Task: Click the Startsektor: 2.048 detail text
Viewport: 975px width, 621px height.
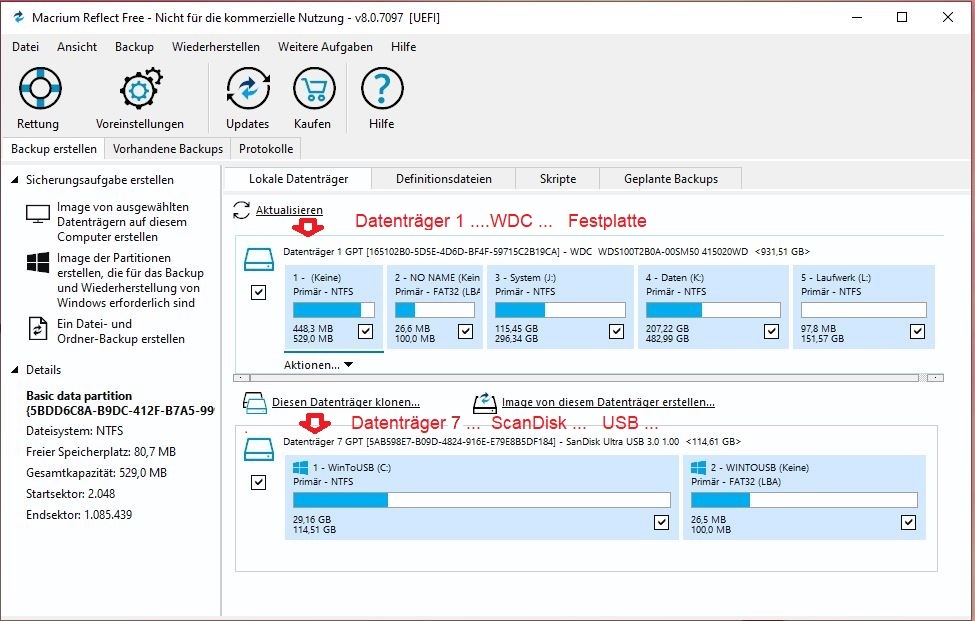Action: click(70, 494)
